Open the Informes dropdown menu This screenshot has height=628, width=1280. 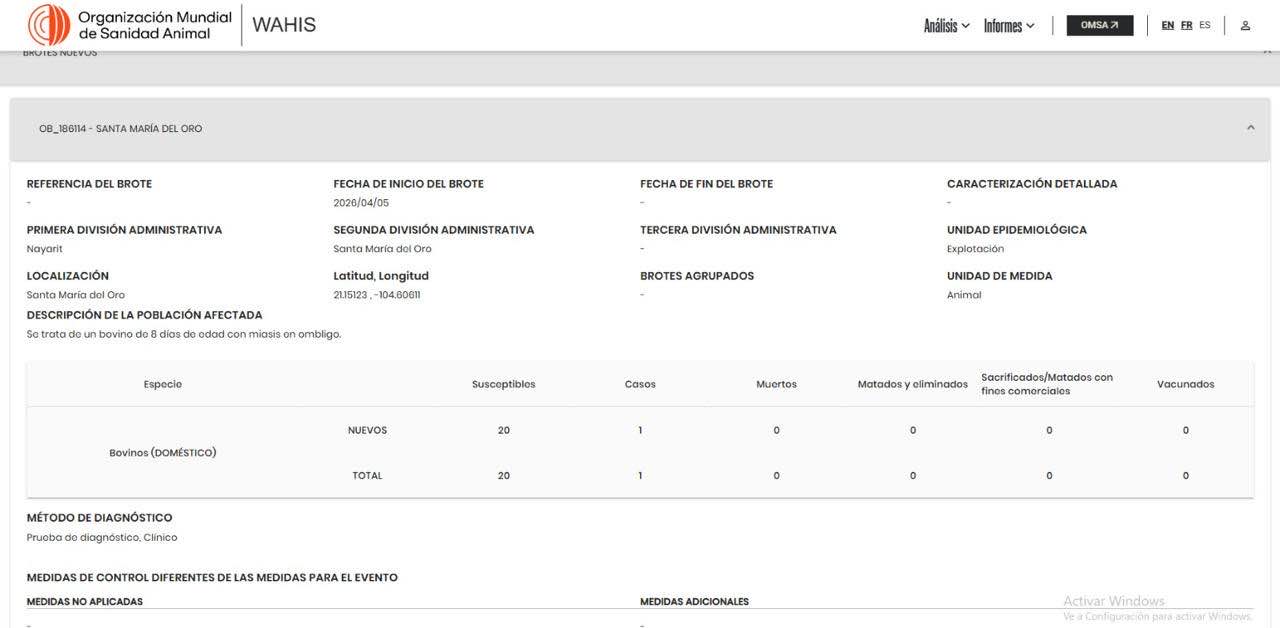point(1008,26)
